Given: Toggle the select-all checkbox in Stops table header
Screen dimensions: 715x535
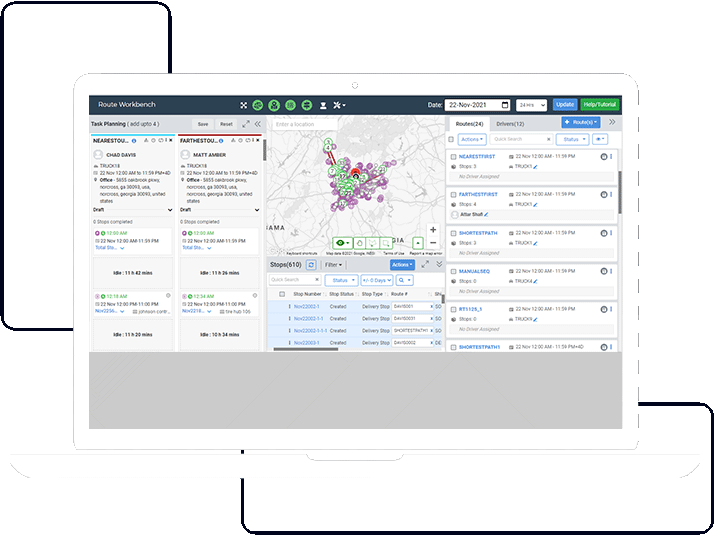Looking at the screenshot, I should [x=281, y=294].
